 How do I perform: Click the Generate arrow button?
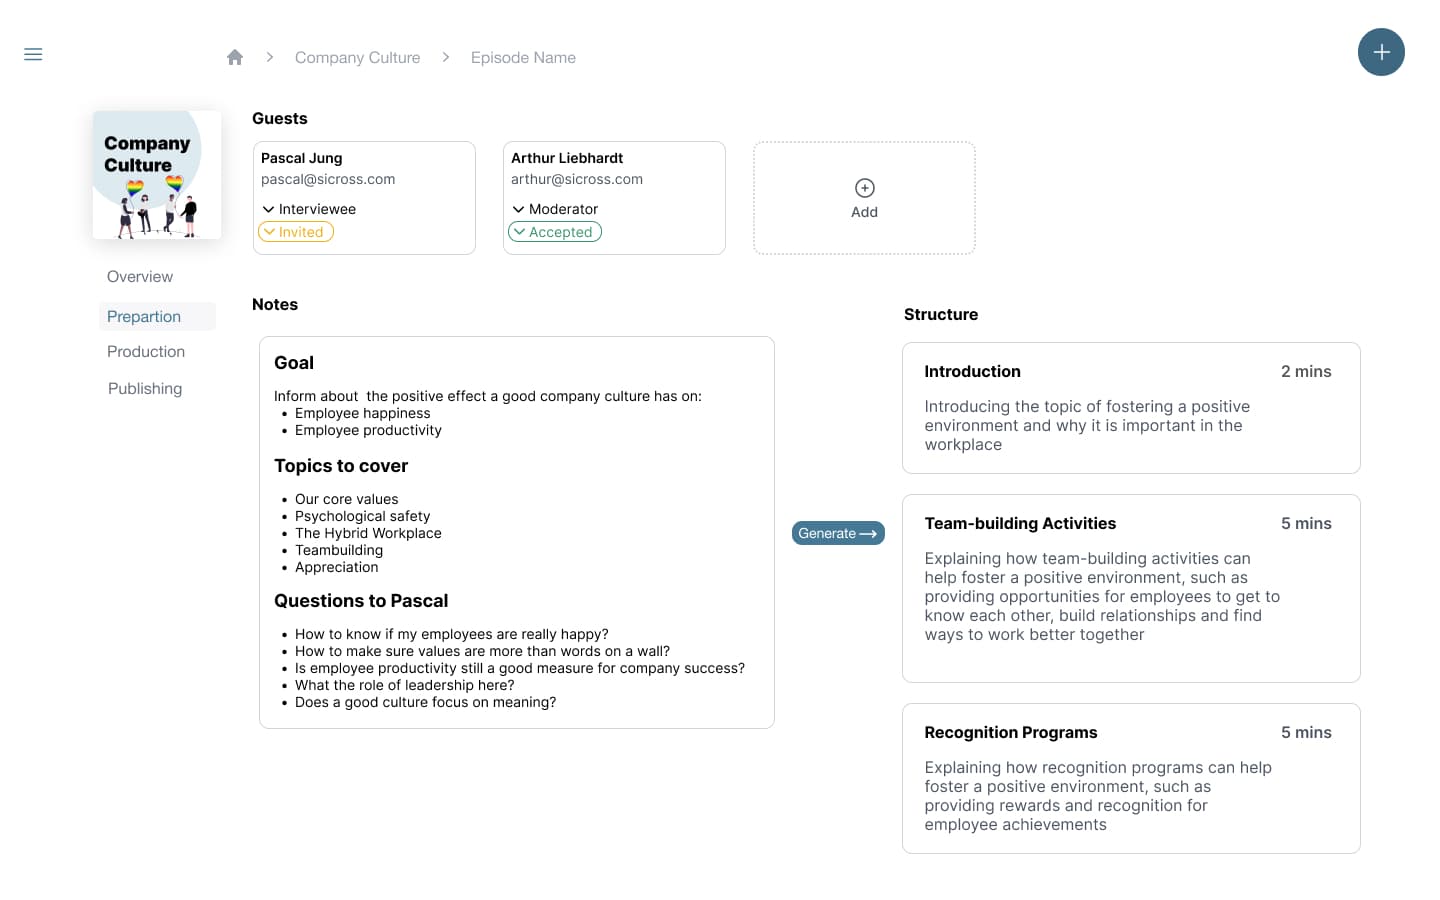[838, 533]
